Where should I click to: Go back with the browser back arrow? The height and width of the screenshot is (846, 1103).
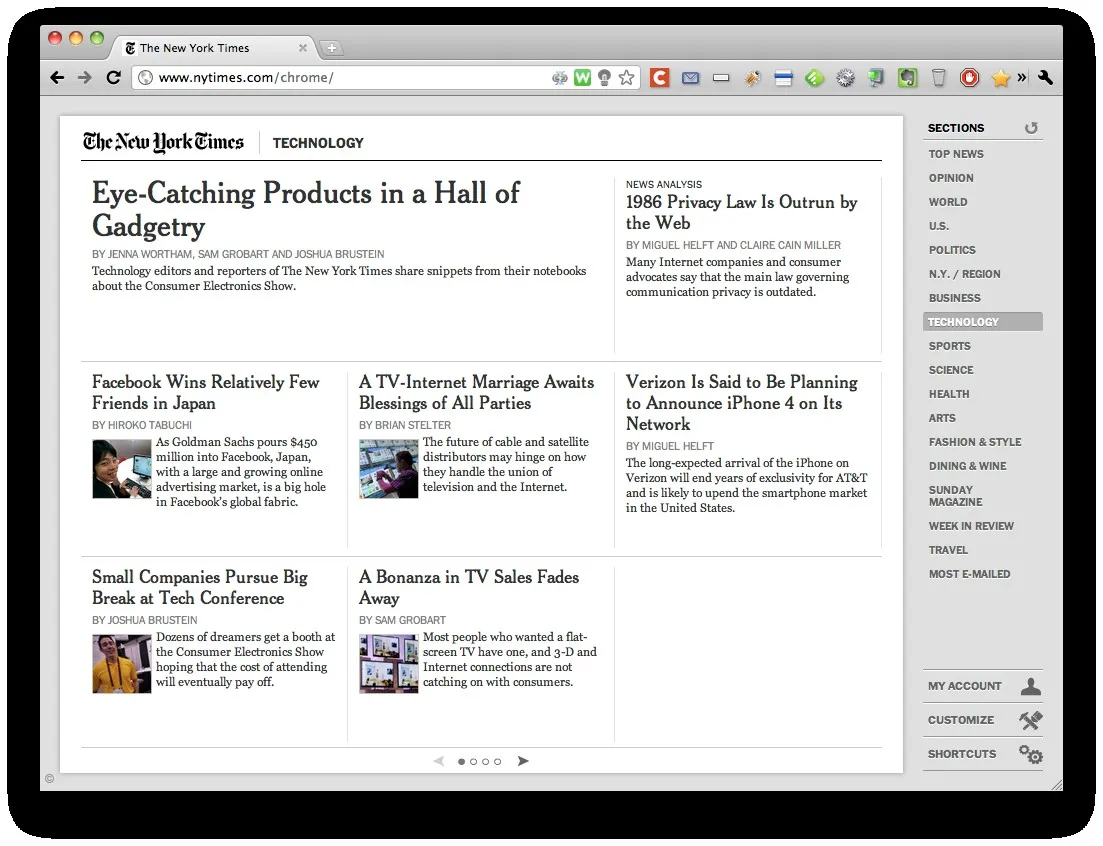tap(58, 77)
